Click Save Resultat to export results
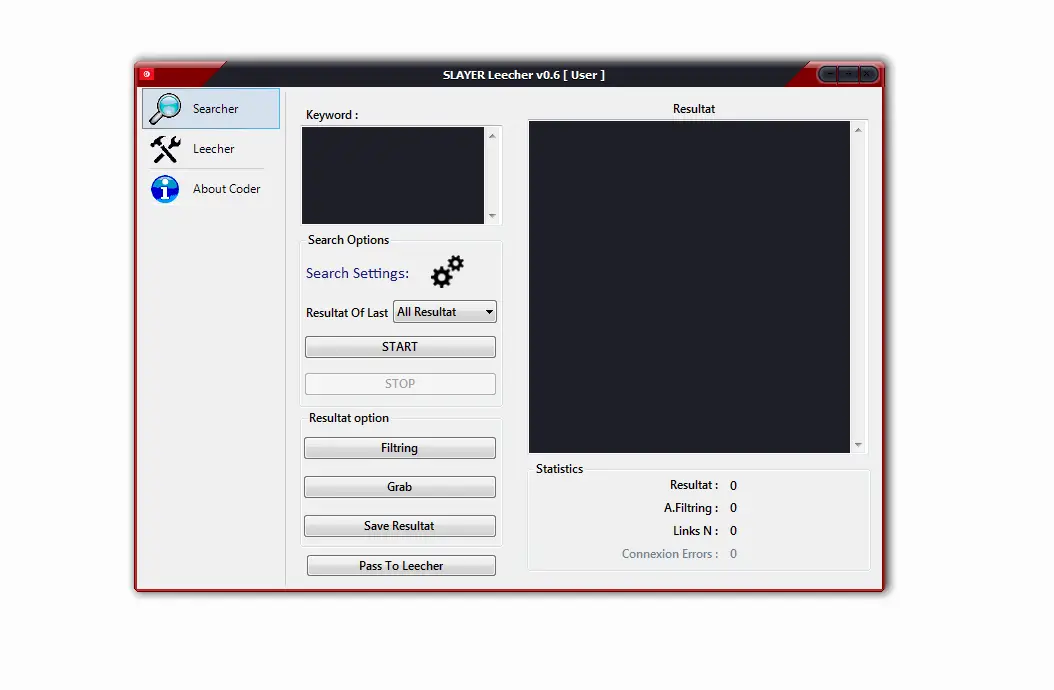 click(399, 525)
